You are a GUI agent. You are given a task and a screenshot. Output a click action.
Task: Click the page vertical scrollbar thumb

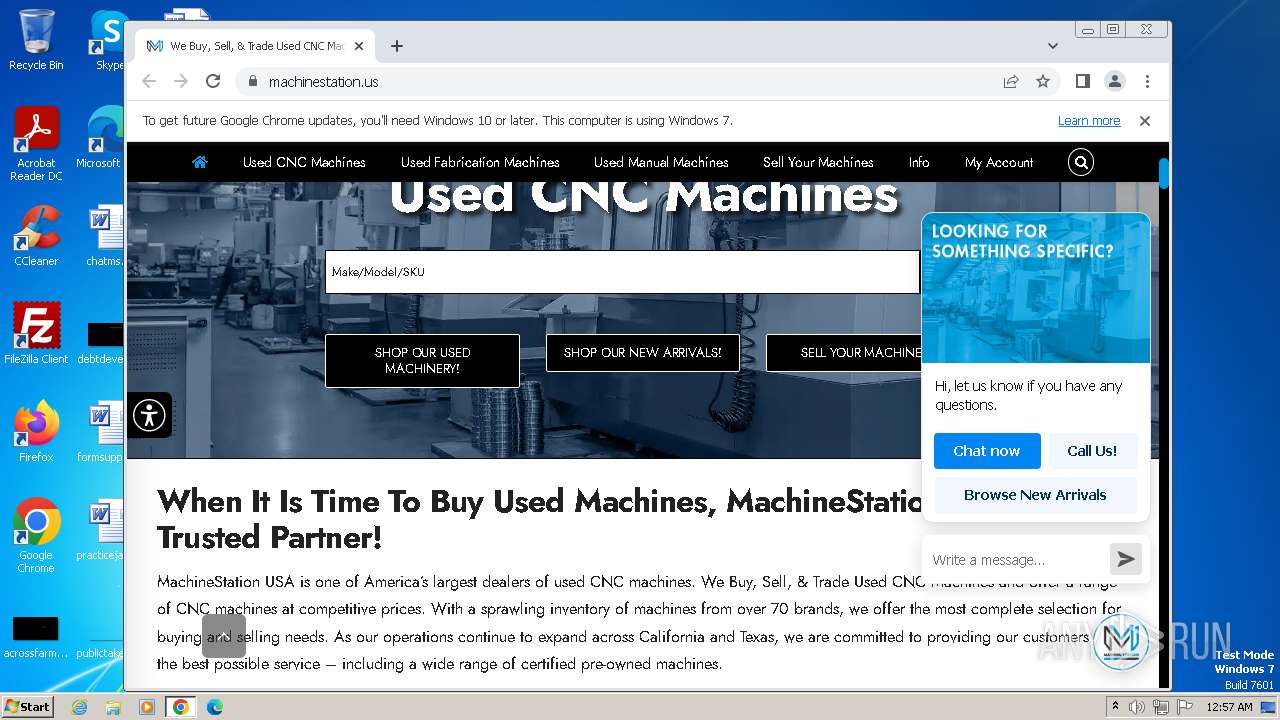click(x=1164, y=172)
